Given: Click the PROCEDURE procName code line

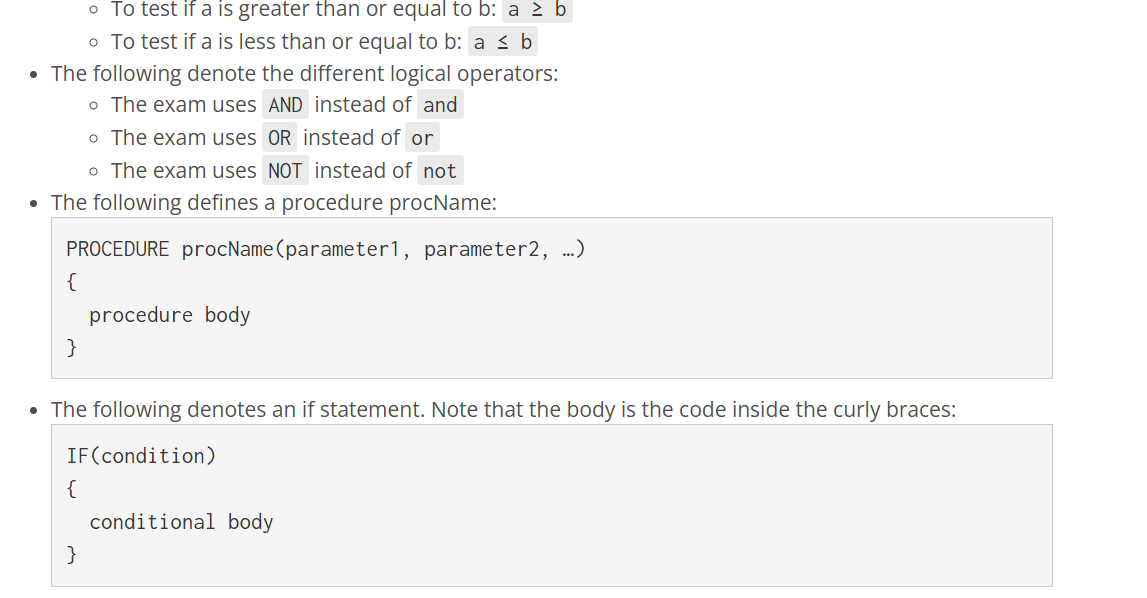Looking at the screenshot, I should [x=326, y=250].
